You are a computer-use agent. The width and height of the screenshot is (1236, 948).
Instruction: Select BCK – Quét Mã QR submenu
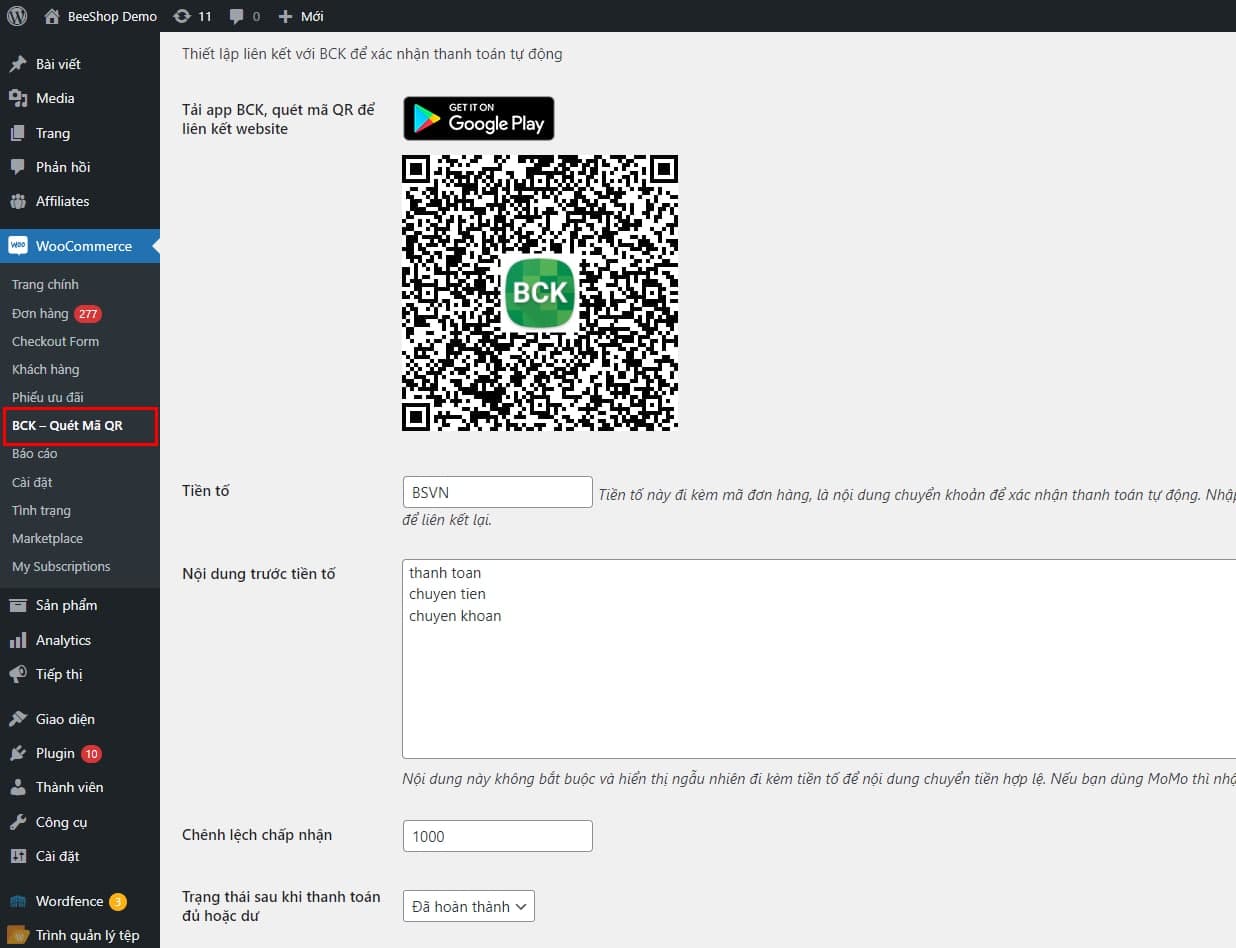67,425
